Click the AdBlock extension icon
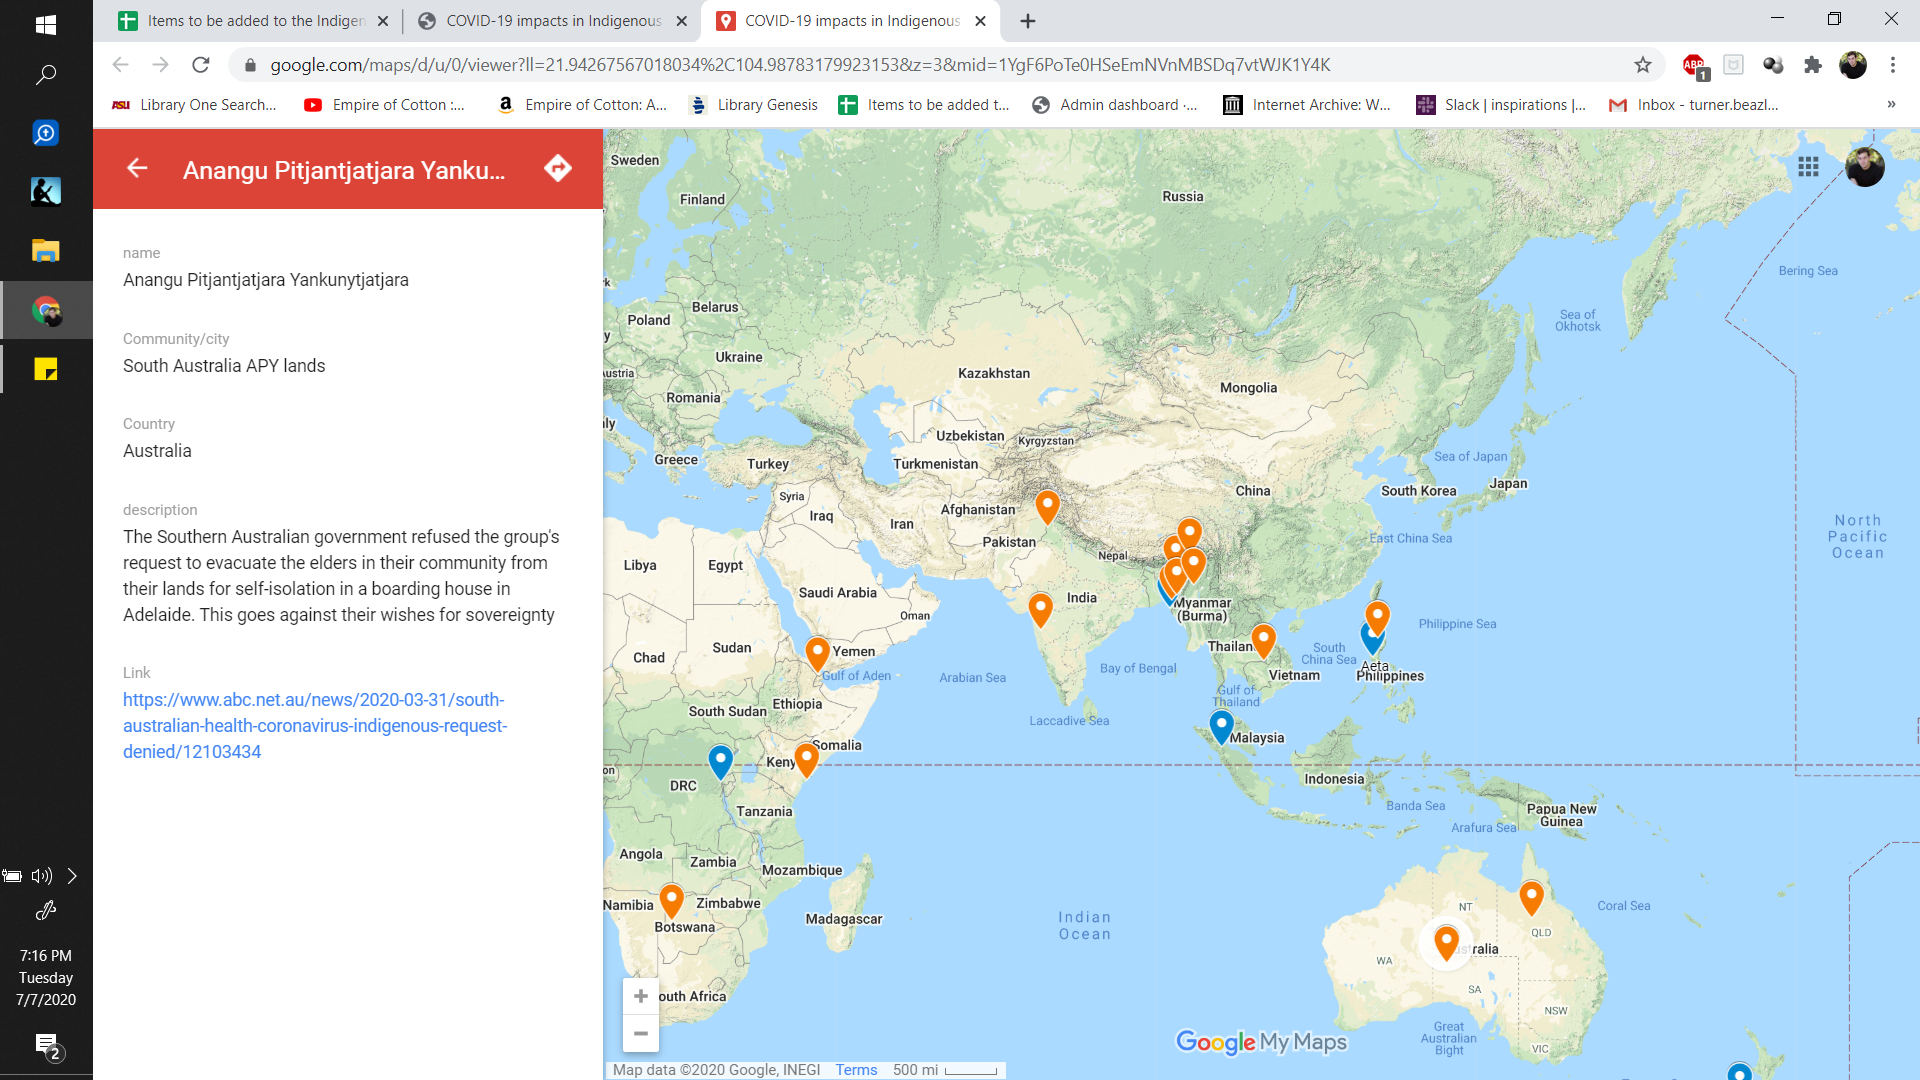This screenshot has width=1920, height=1080. pos(1693,65)
